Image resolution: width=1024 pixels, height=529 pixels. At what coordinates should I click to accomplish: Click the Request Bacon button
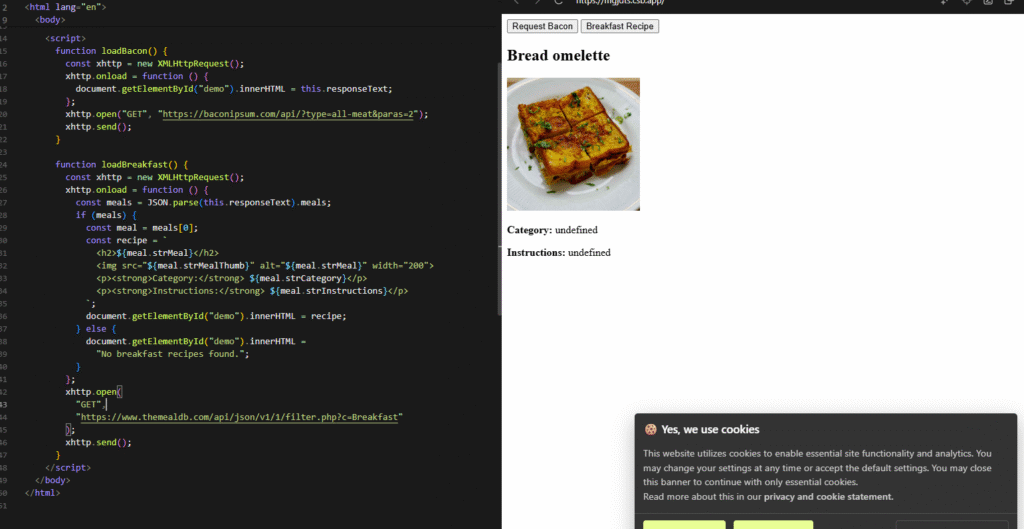click(x=542, y=26)
